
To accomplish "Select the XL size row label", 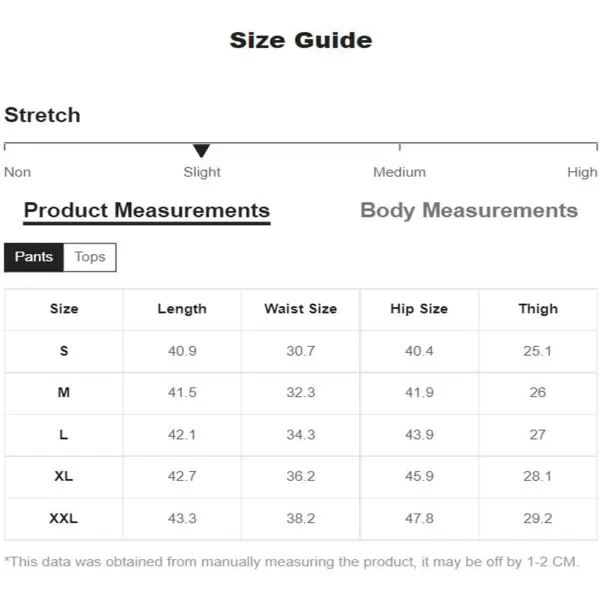I will (64, 476).
